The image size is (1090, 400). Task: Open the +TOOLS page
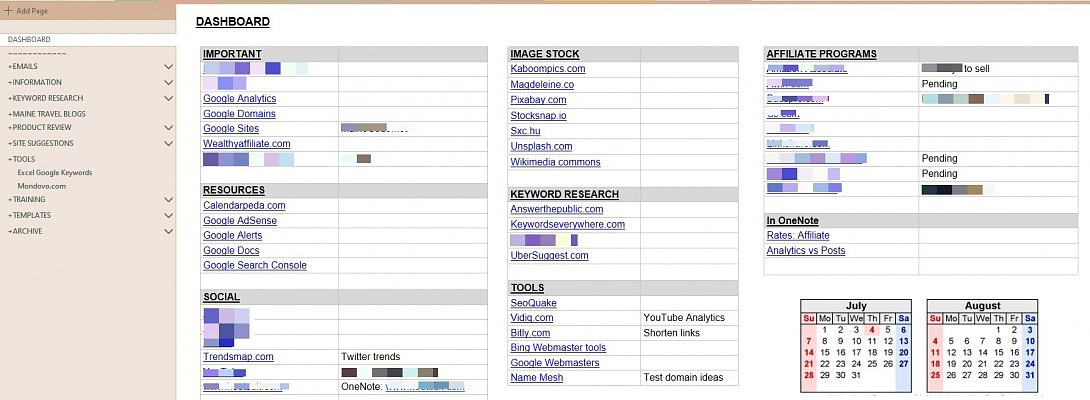pos(21,159)
